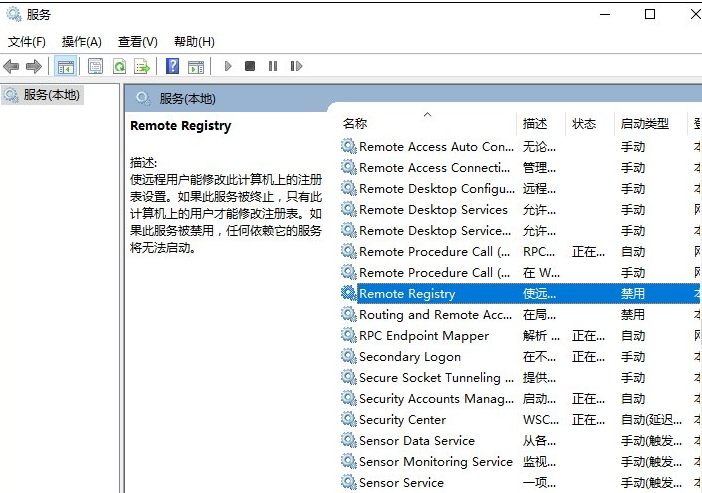Select Secondary Logon service

tap(410, 357)
